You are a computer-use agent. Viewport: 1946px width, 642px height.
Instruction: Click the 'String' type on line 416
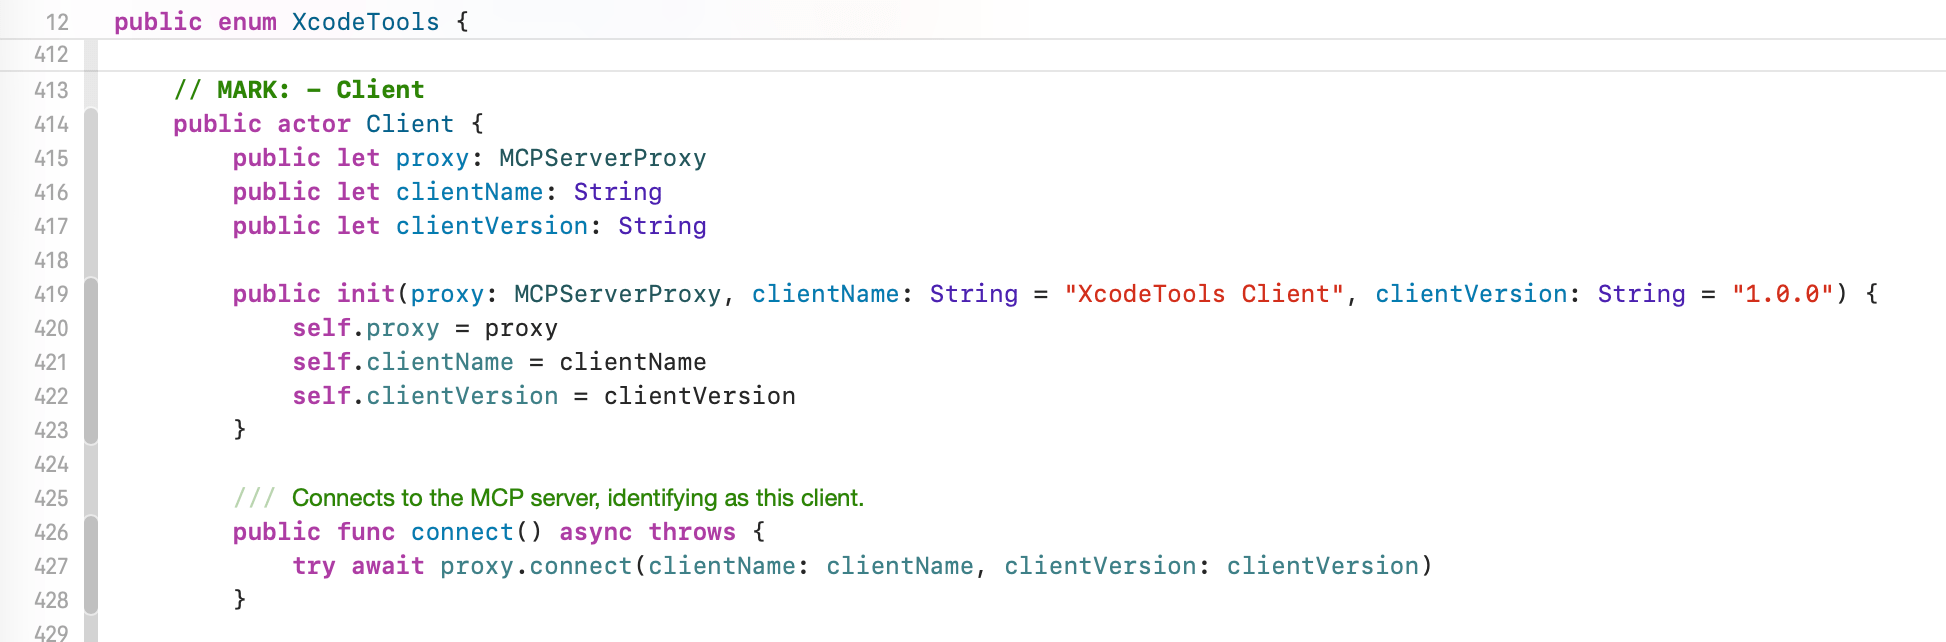(x=618, y=191)
